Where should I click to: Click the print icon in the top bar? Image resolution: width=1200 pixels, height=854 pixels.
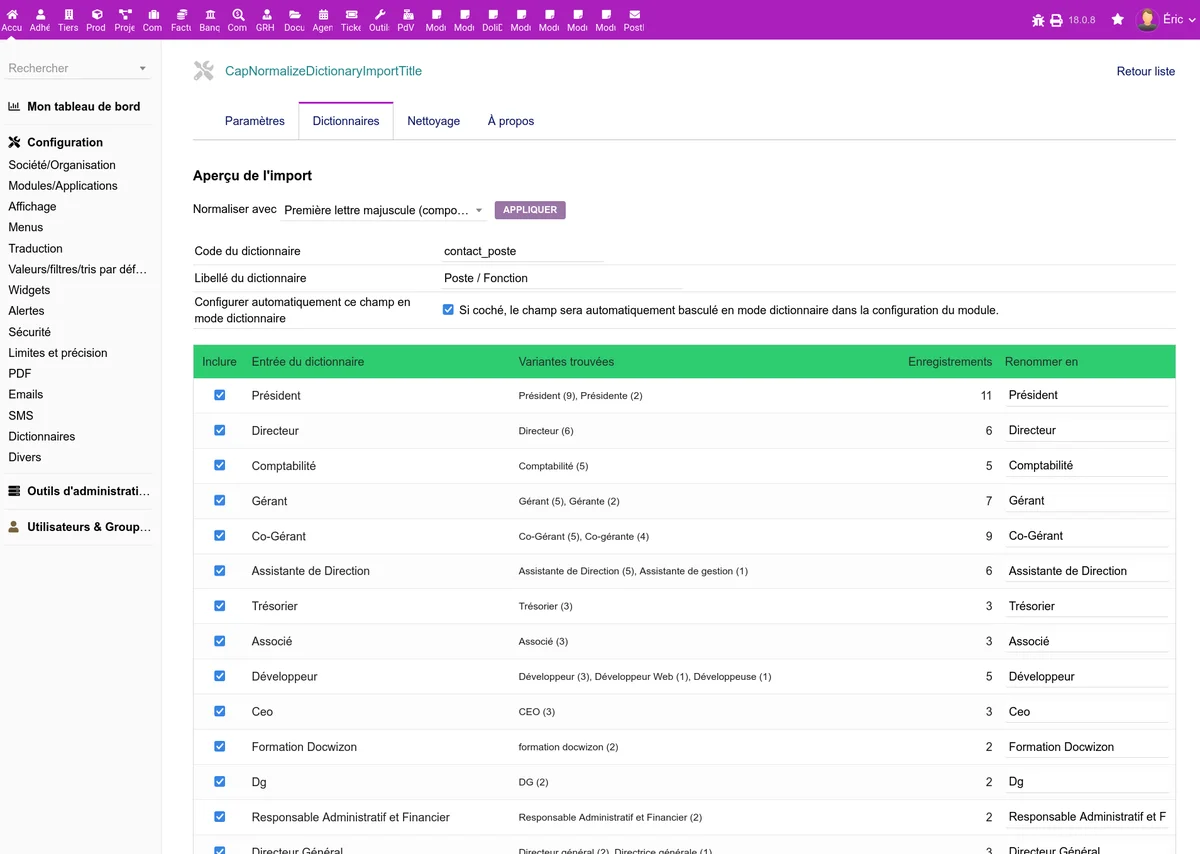[1056, 20]
